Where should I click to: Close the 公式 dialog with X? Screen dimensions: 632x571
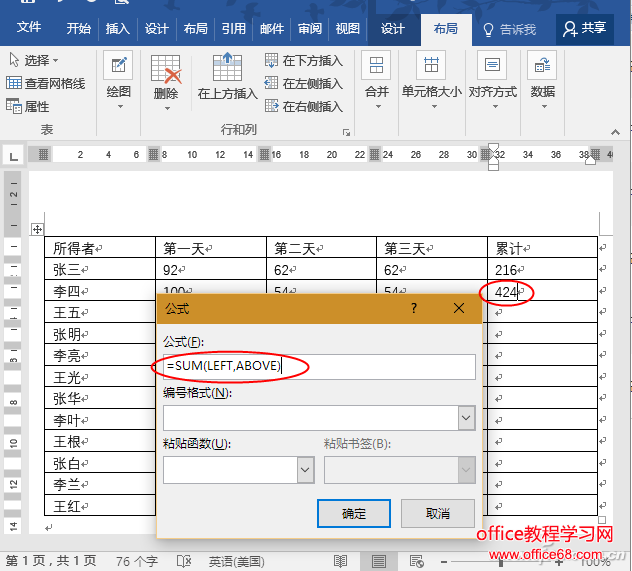click(459, 308)
